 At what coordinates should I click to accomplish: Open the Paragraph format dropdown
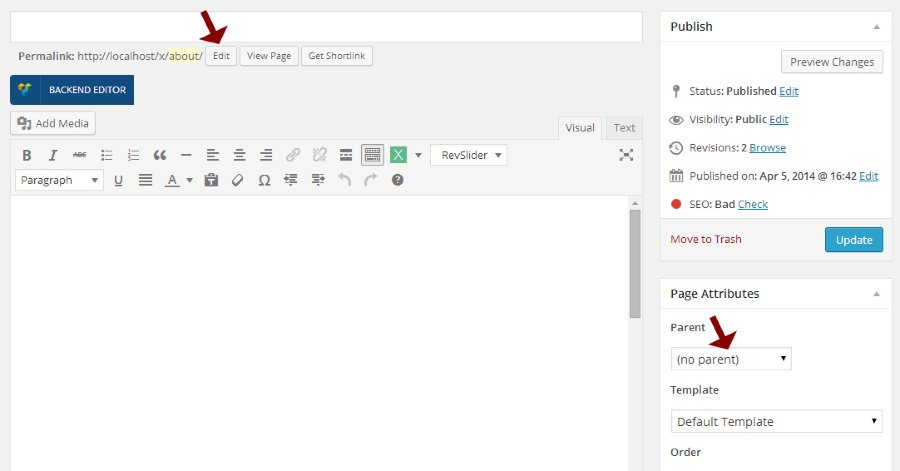point(59,180)
